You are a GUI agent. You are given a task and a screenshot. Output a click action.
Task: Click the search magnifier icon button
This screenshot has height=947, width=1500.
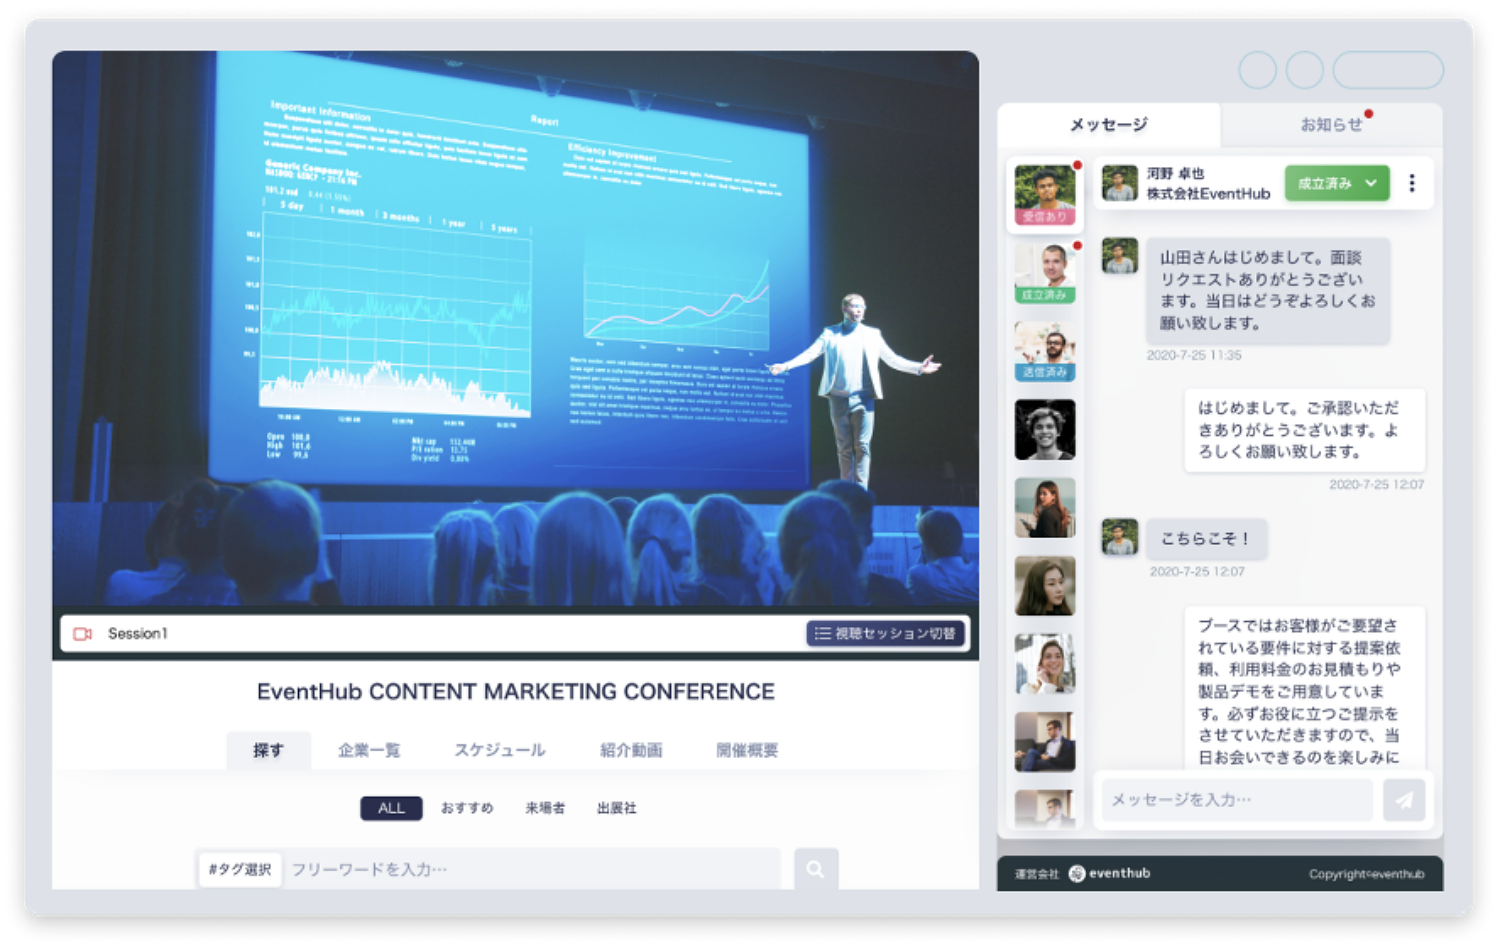816,869
